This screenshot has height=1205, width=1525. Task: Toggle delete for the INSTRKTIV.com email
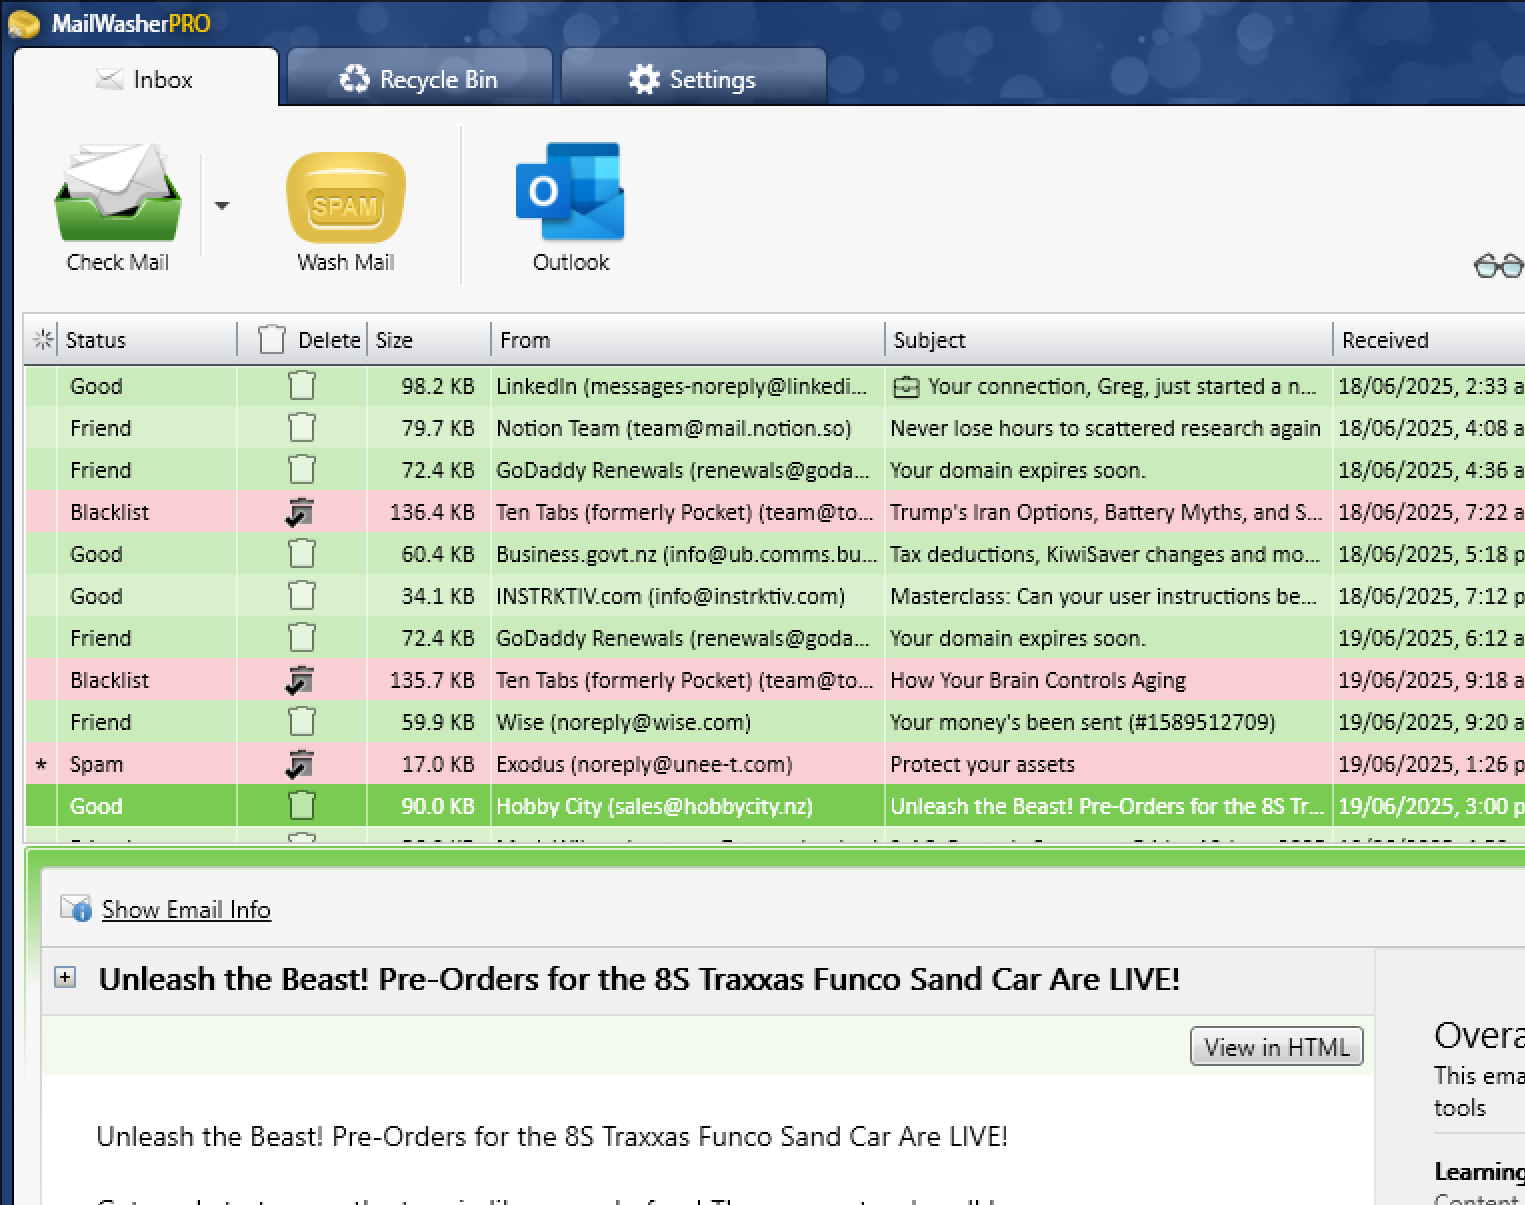pos(301,596)
